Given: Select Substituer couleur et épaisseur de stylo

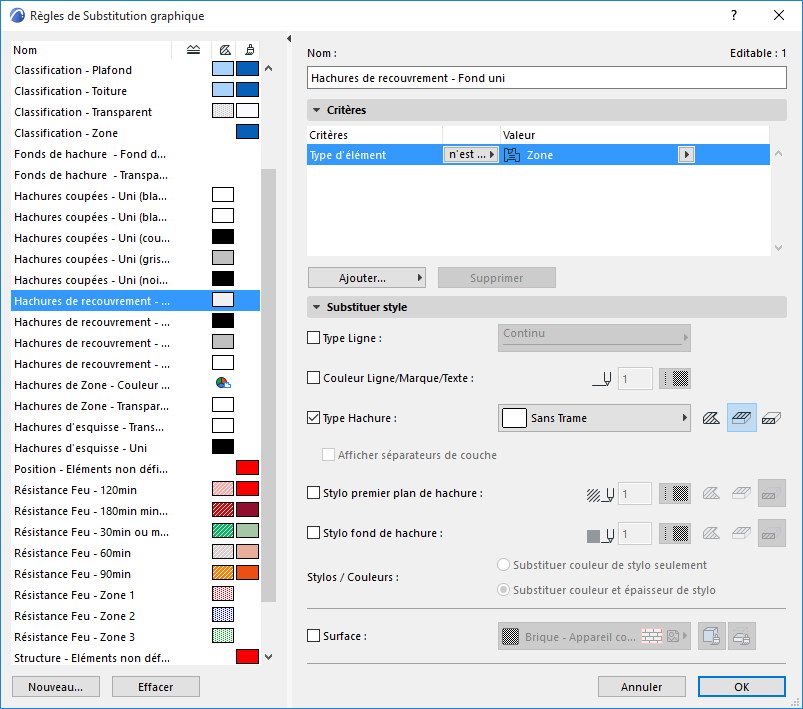Looking at the screenshot, I should [504, 590].
